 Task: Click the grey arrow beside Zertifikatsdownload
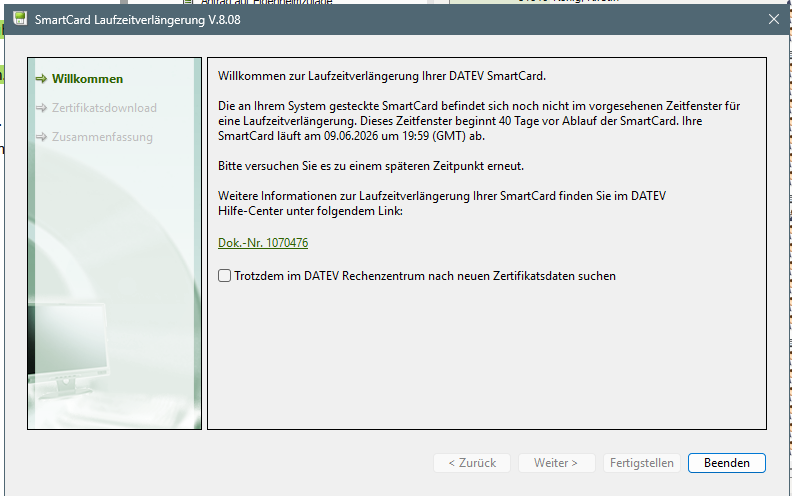pyautogui.click(x=41, y=108)
